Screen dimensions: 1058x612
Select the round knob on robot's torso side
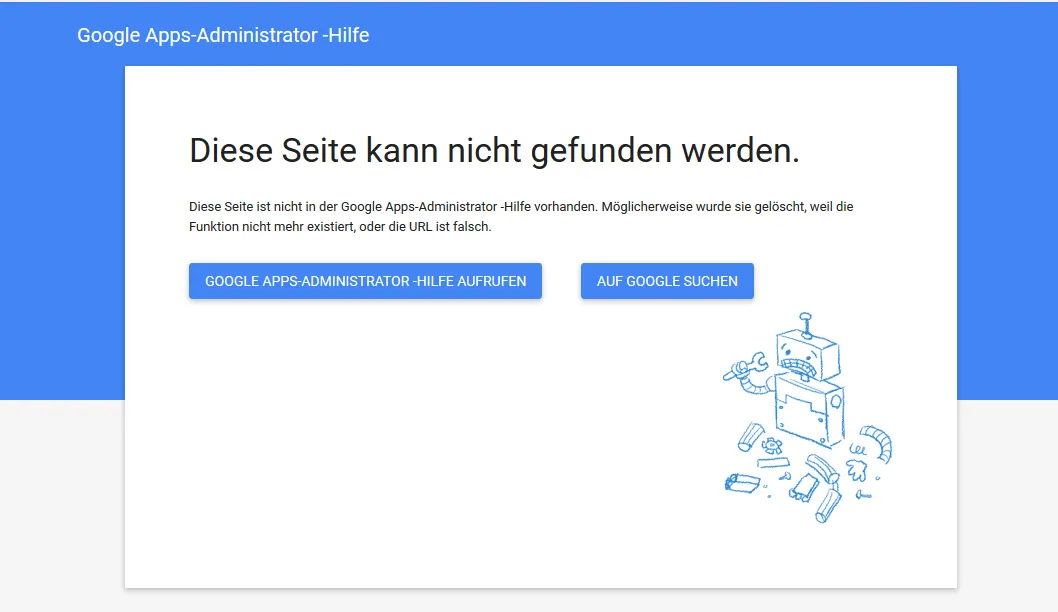[835, 402]
